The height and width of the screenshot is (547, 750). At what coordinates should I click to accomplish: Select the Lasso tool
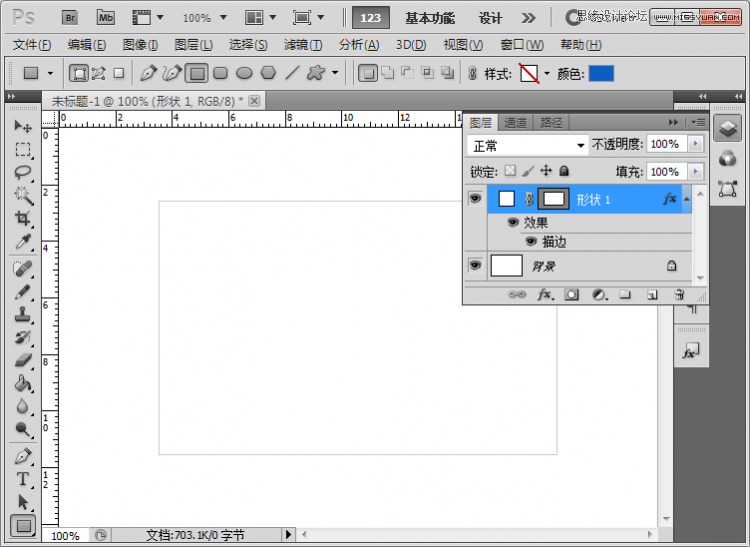tap(23, 172)
